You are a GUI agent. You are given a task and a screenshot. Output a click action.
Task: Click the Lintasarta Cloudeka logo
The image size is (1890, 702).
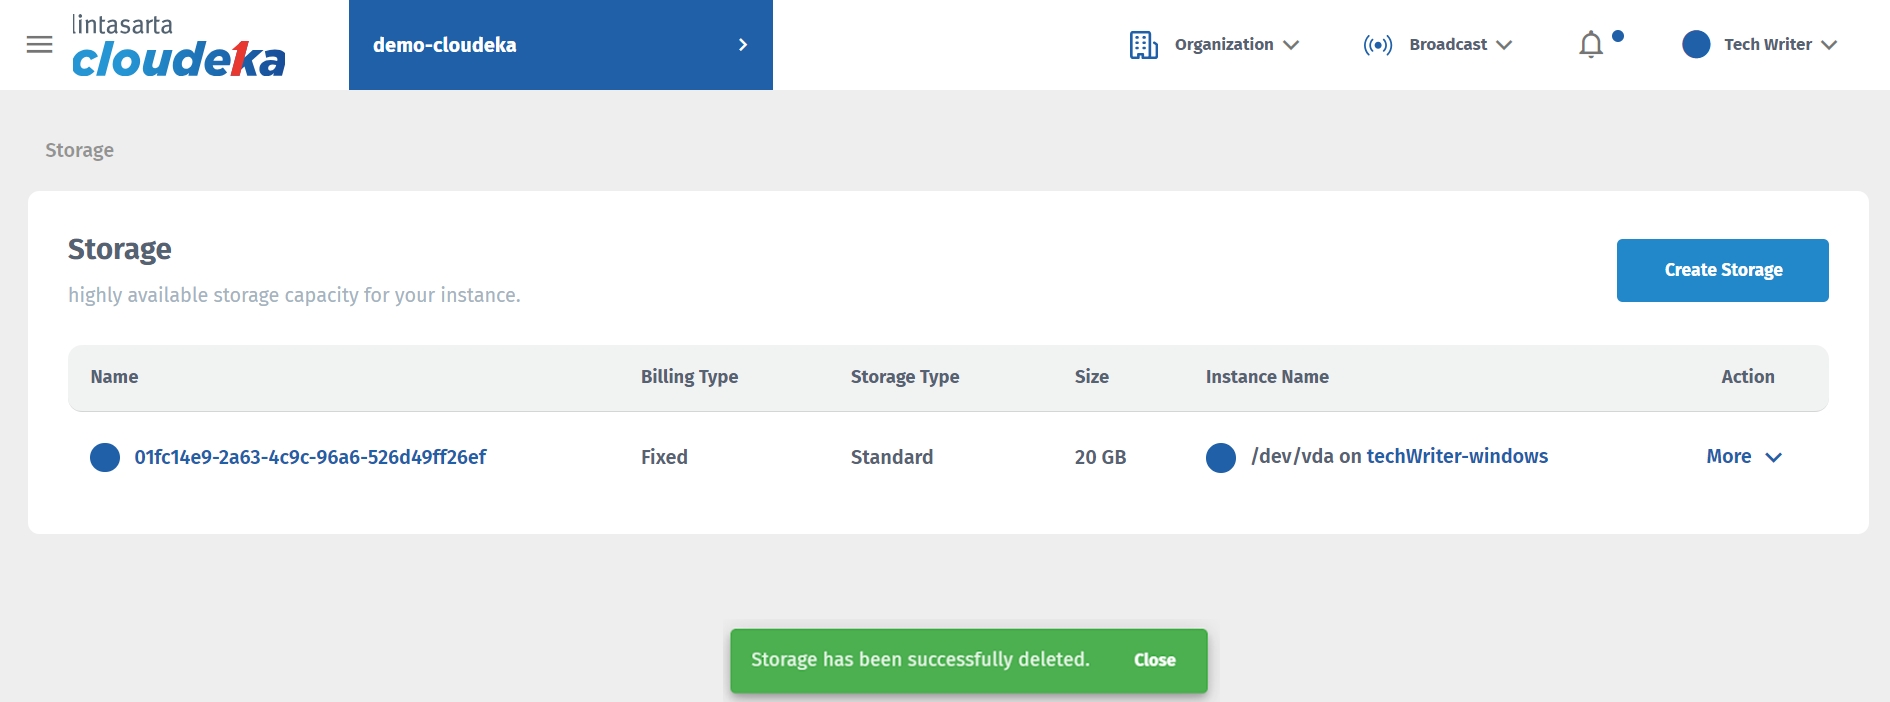point(178,47)
